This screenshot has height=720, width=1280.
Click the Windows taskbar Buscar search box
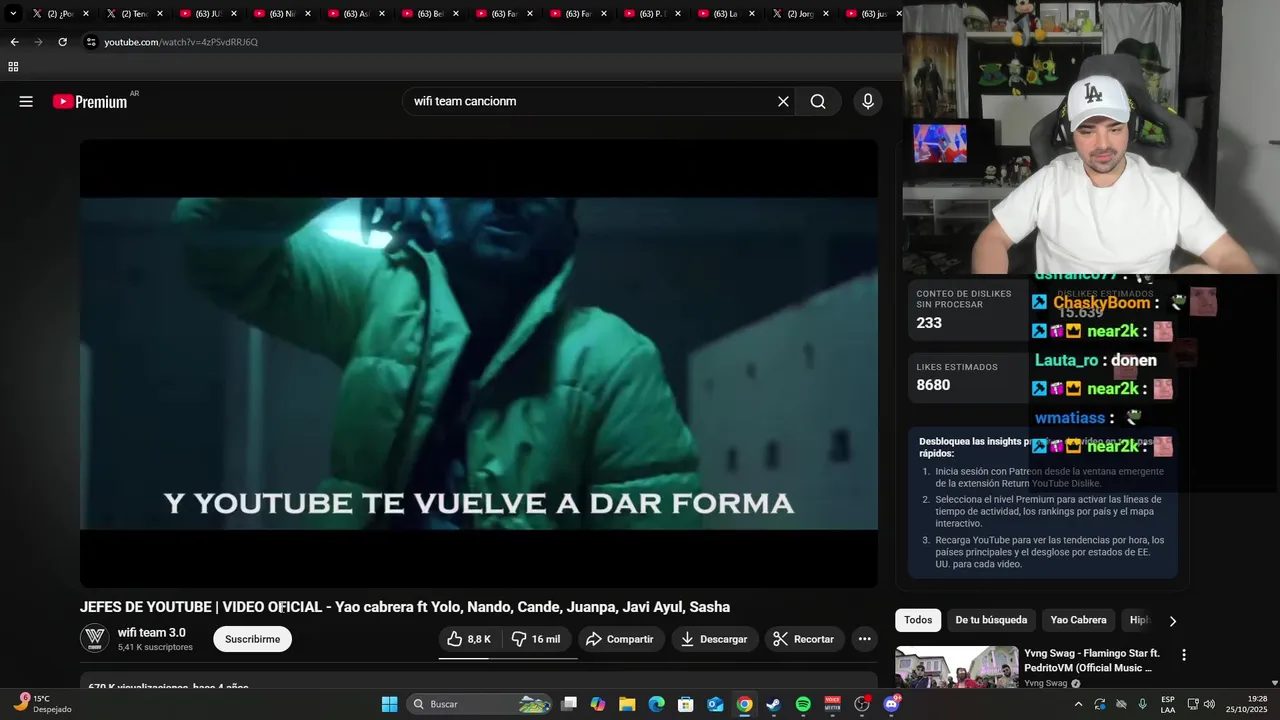(x=480, y=704)
